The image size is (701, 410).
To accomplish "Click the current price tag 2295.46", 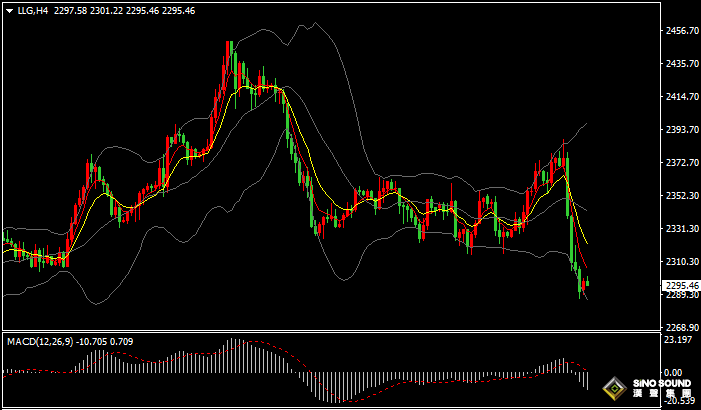I will (680, 285).
